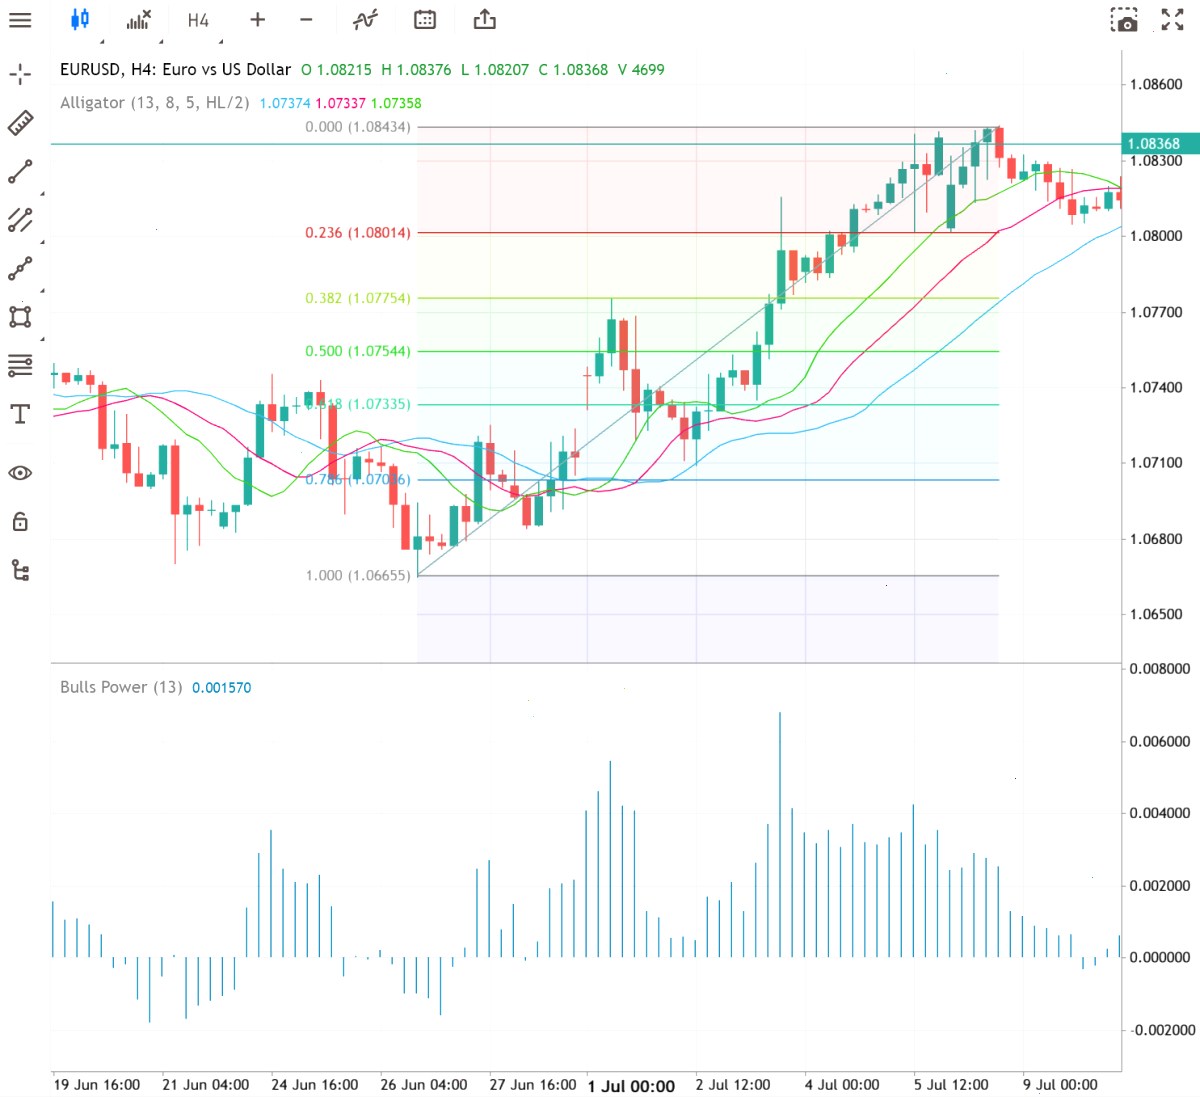The image size is (1200, 1097).
Task: Select the candlestick chart type icon
Action: [x=80, y=19]
